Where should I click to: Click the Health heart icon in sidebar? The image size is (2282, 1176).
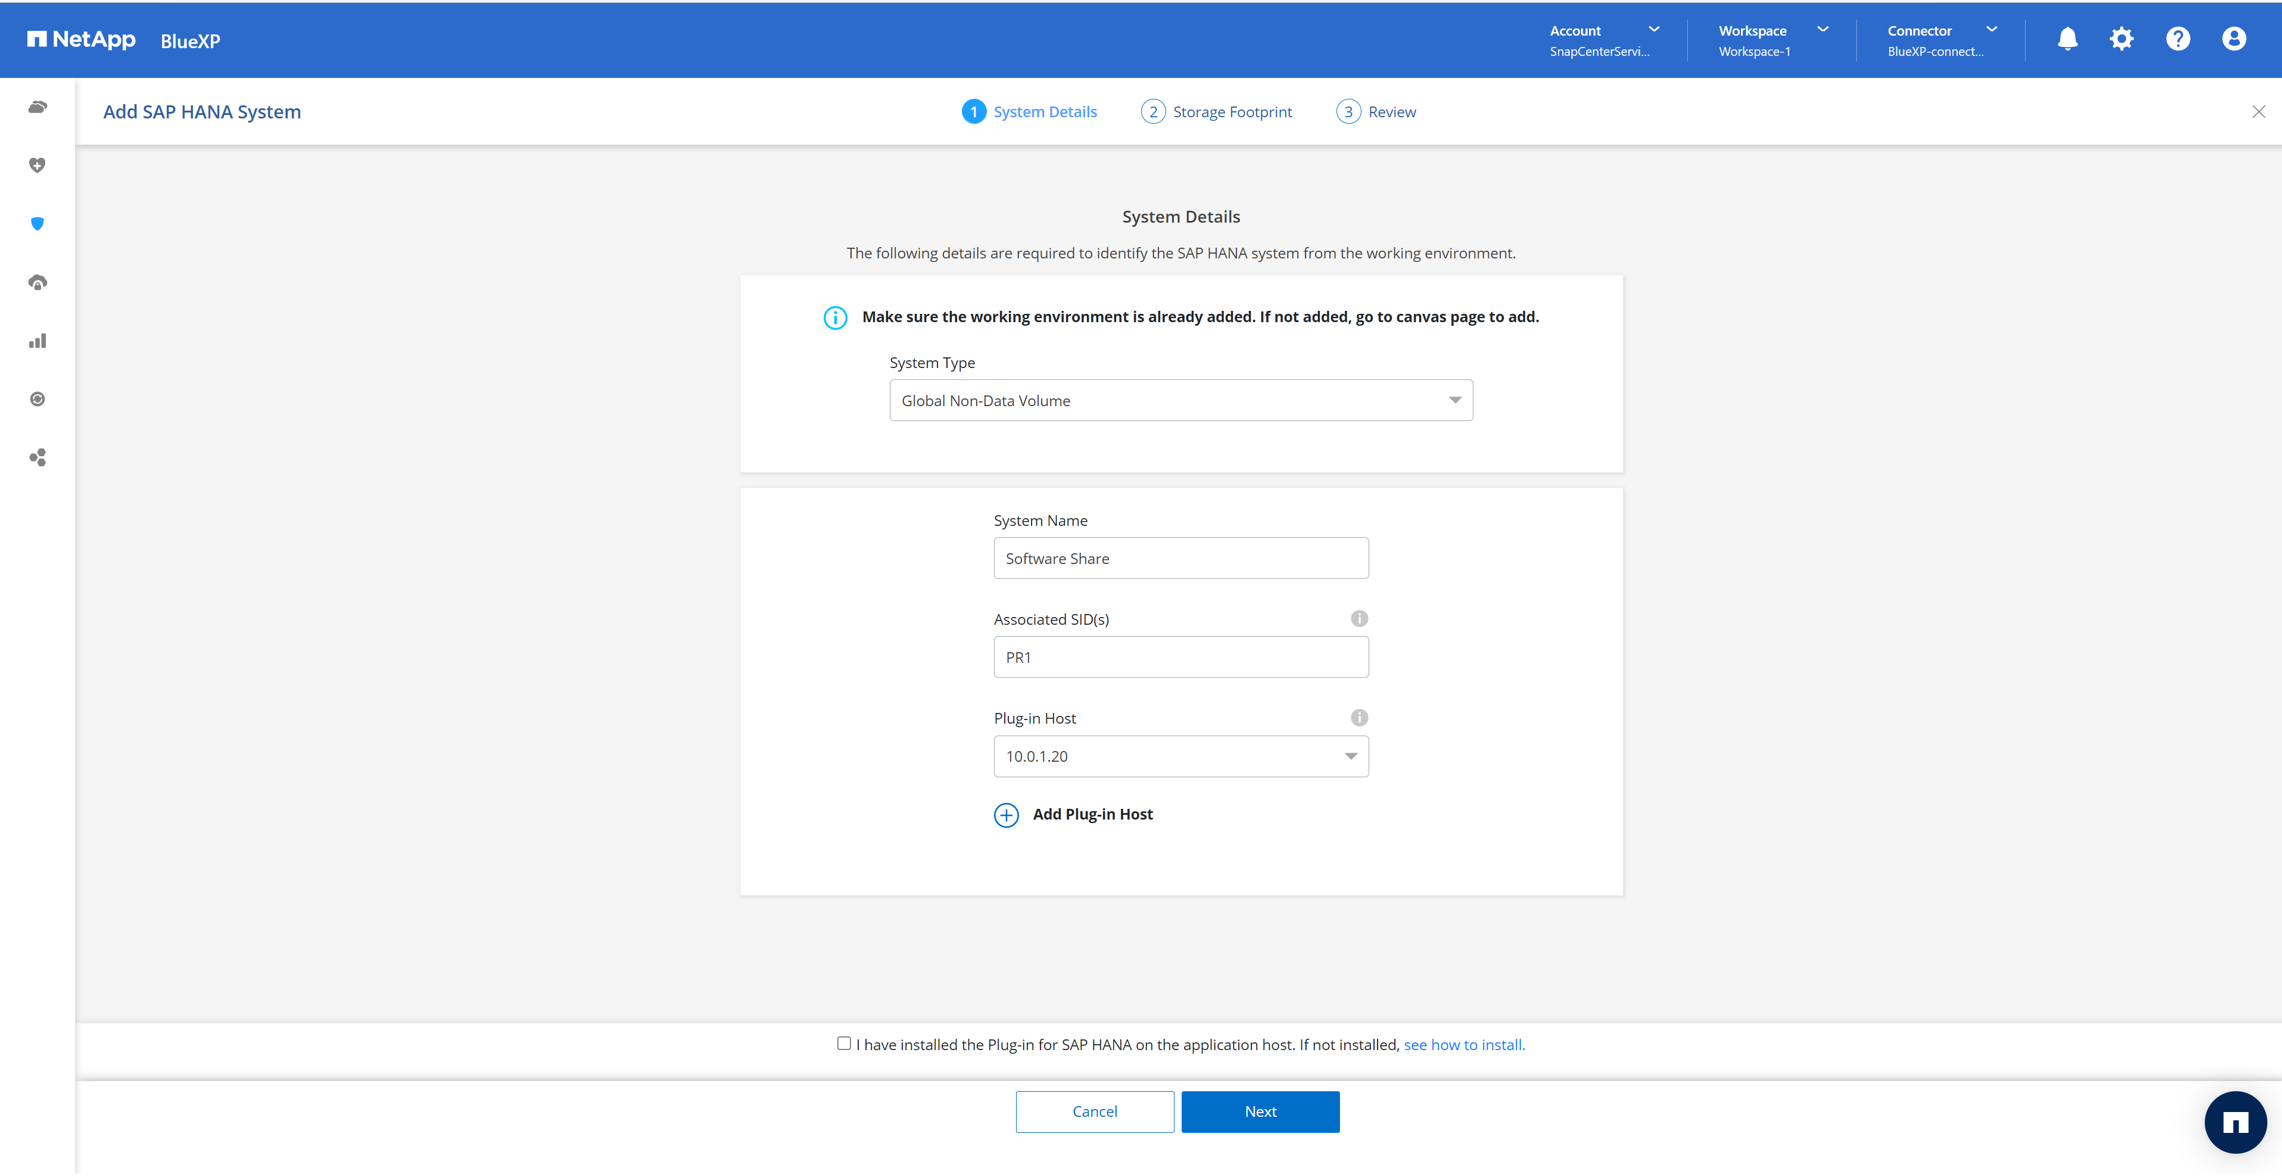click(37, 165)
